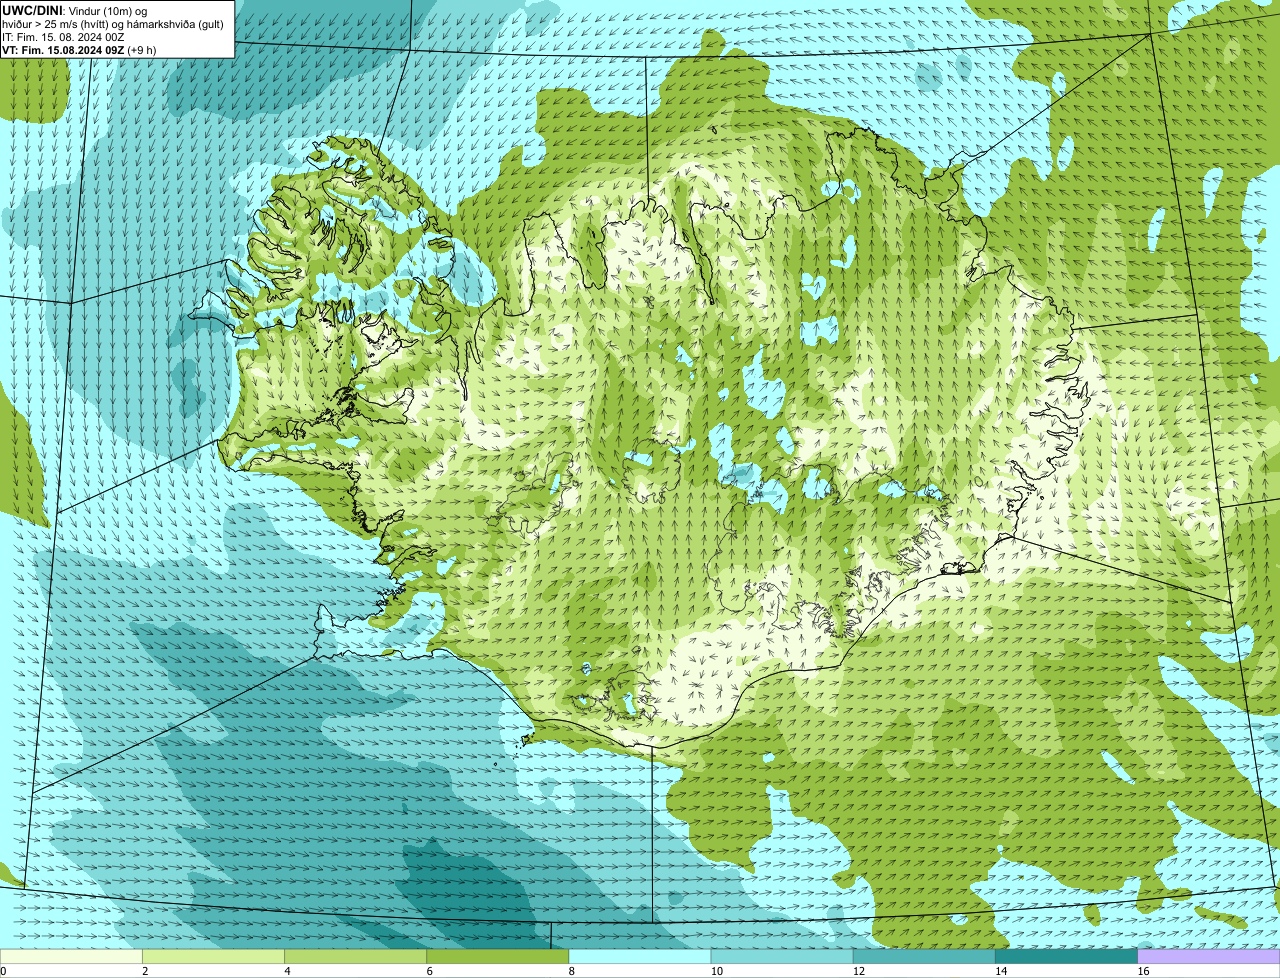Select the light yellow-green 2–4 m/s color swatch
1280x978 pixels.
213,957
